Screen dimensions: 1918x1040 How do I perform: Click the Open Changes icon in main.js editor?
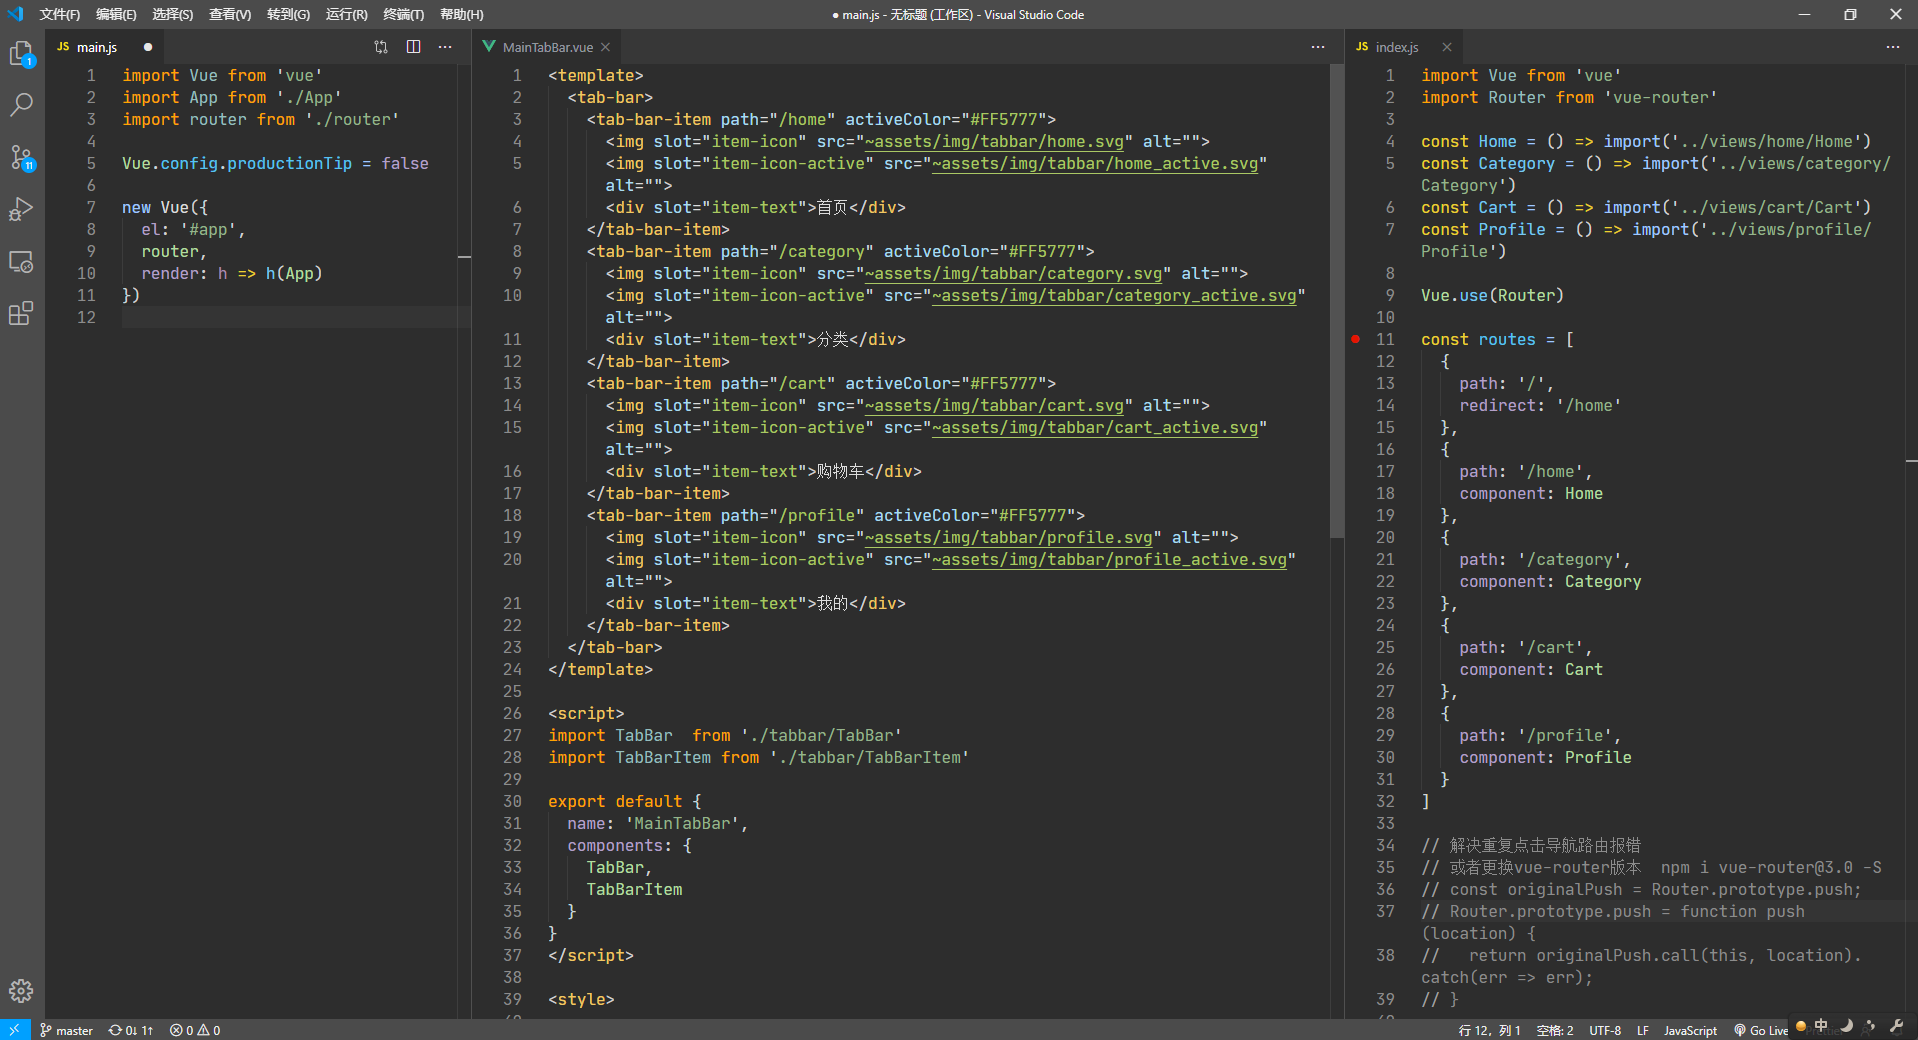[x=381, y=47]
